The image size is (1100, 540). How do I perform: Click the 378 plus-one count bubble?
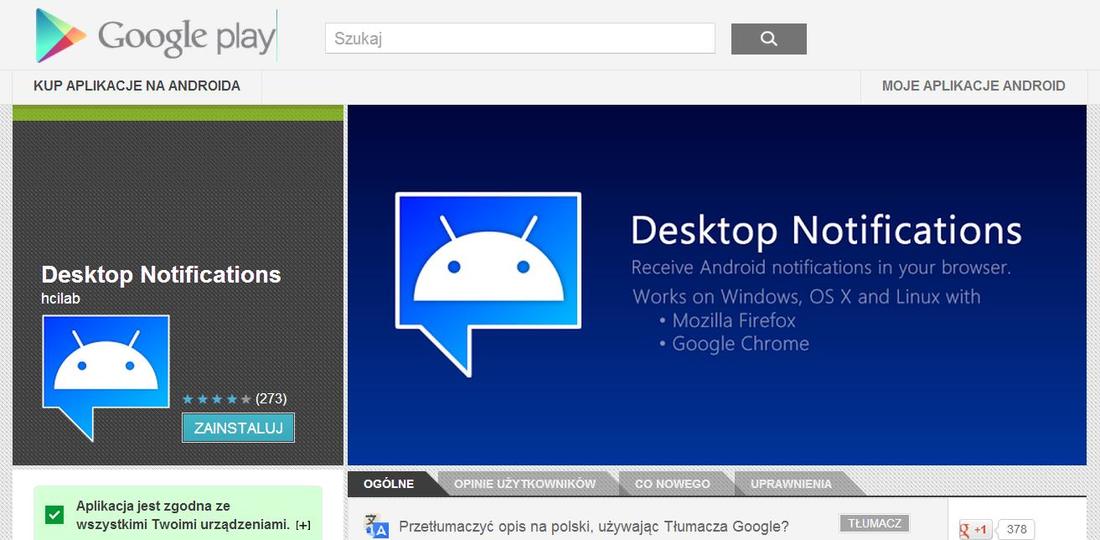(x=1016, y=529)
